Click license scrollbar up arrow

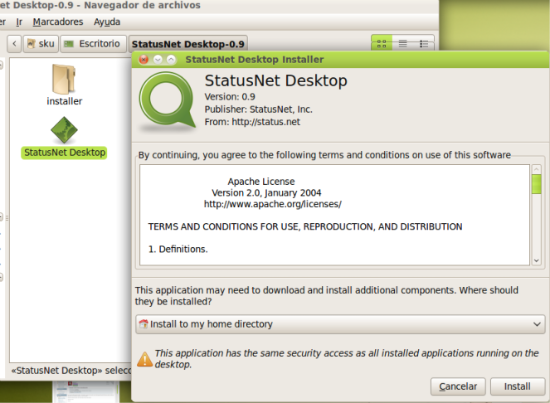point(536,169)
